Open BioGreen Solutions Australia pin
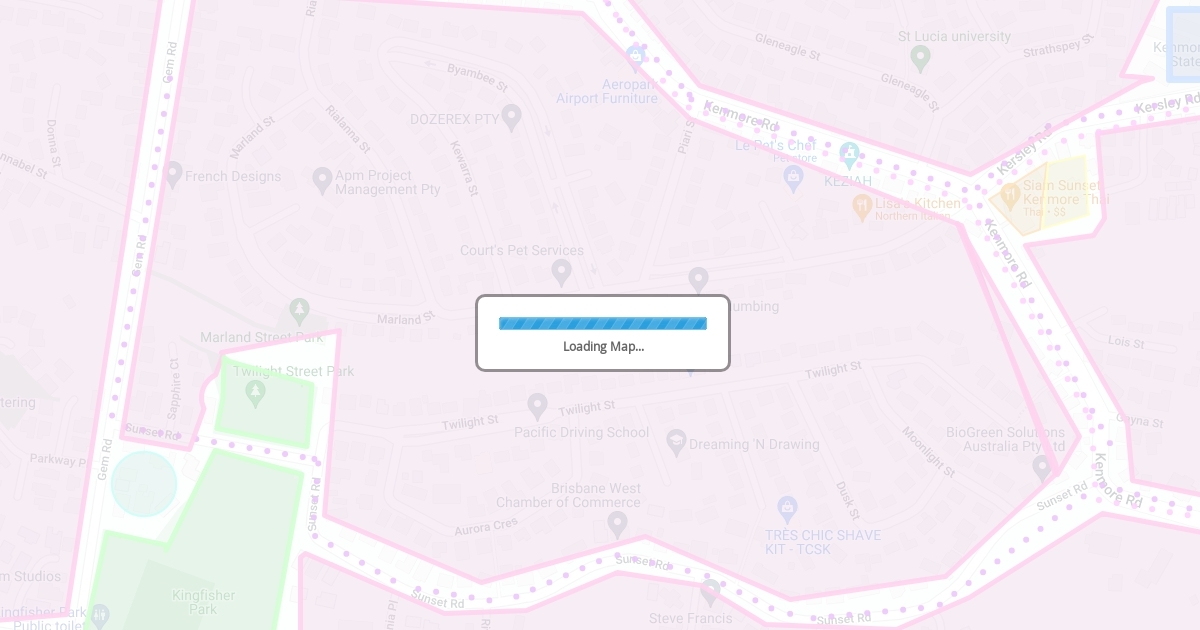 click(x=1042, y=467)
